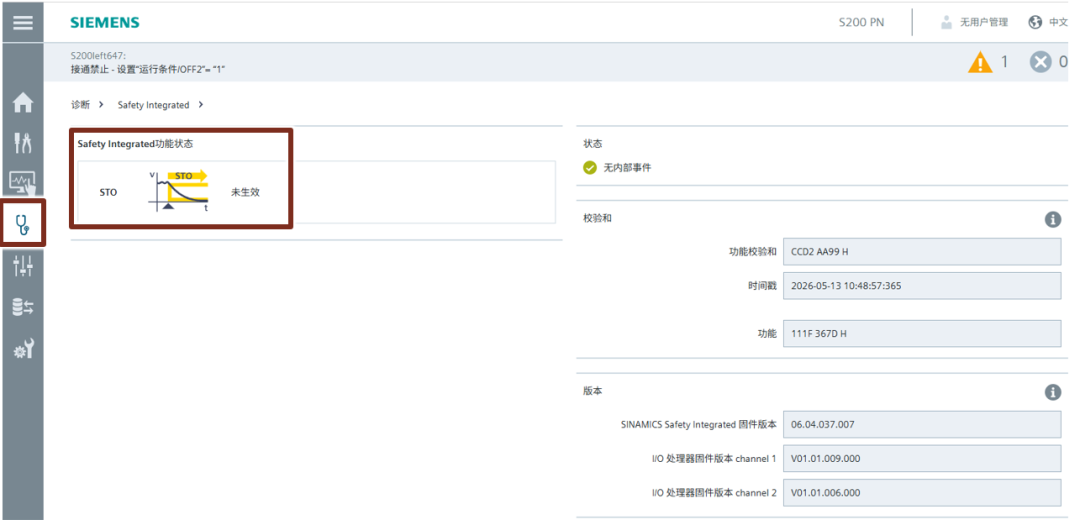Click the channel 1 firmware version field
Viewport: 1080px width, 525px height.
(922, 458)
